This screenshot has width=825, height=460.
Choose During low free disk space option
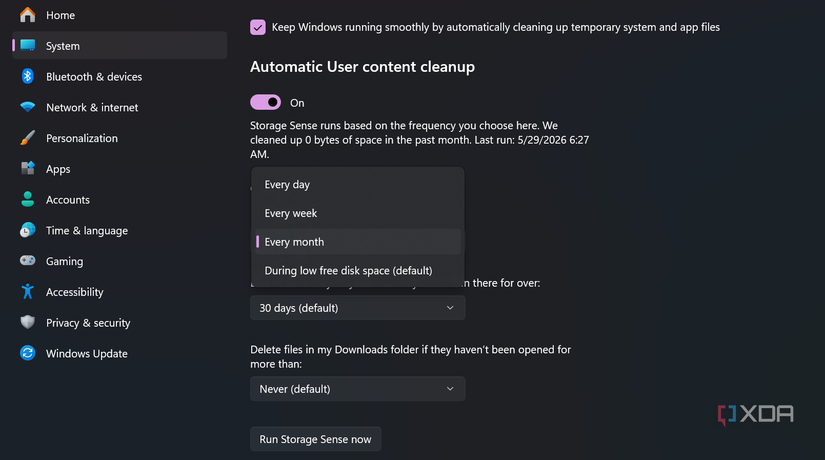[x=358, y=271]
